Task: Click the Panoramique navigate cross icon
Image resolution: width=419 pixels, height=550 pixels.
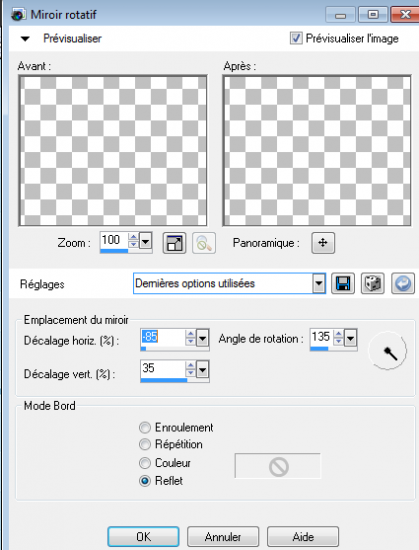Action: click(x=323, y=243)
